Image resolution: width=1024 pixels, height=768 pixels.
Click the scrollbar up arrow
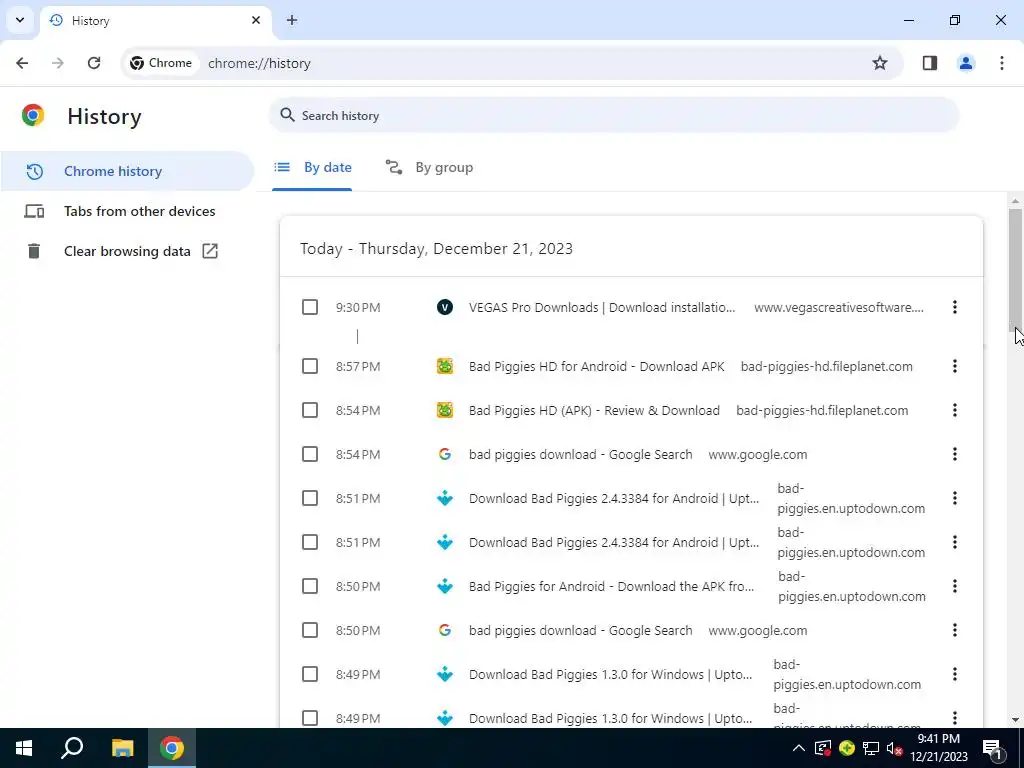[x=1015, y=201]
